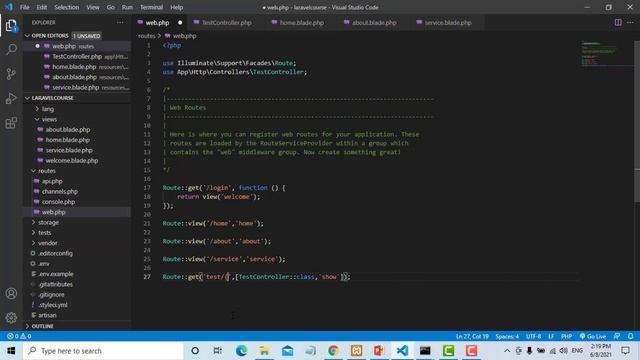This screenshot has height=360, width=640.
Task: Open Cortana circle icon on taskbar
Action: coord(195,351)
